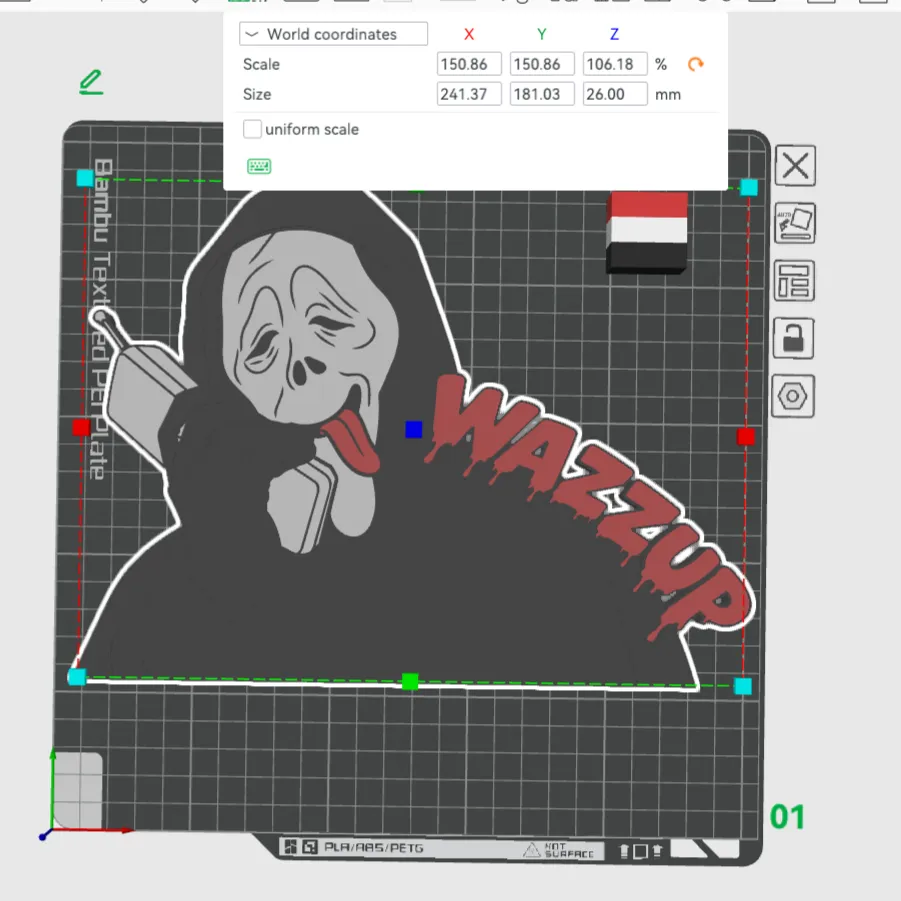Edit the Scale Z value 106.18
Screen dimensions: 901x901
coord(615,64)
